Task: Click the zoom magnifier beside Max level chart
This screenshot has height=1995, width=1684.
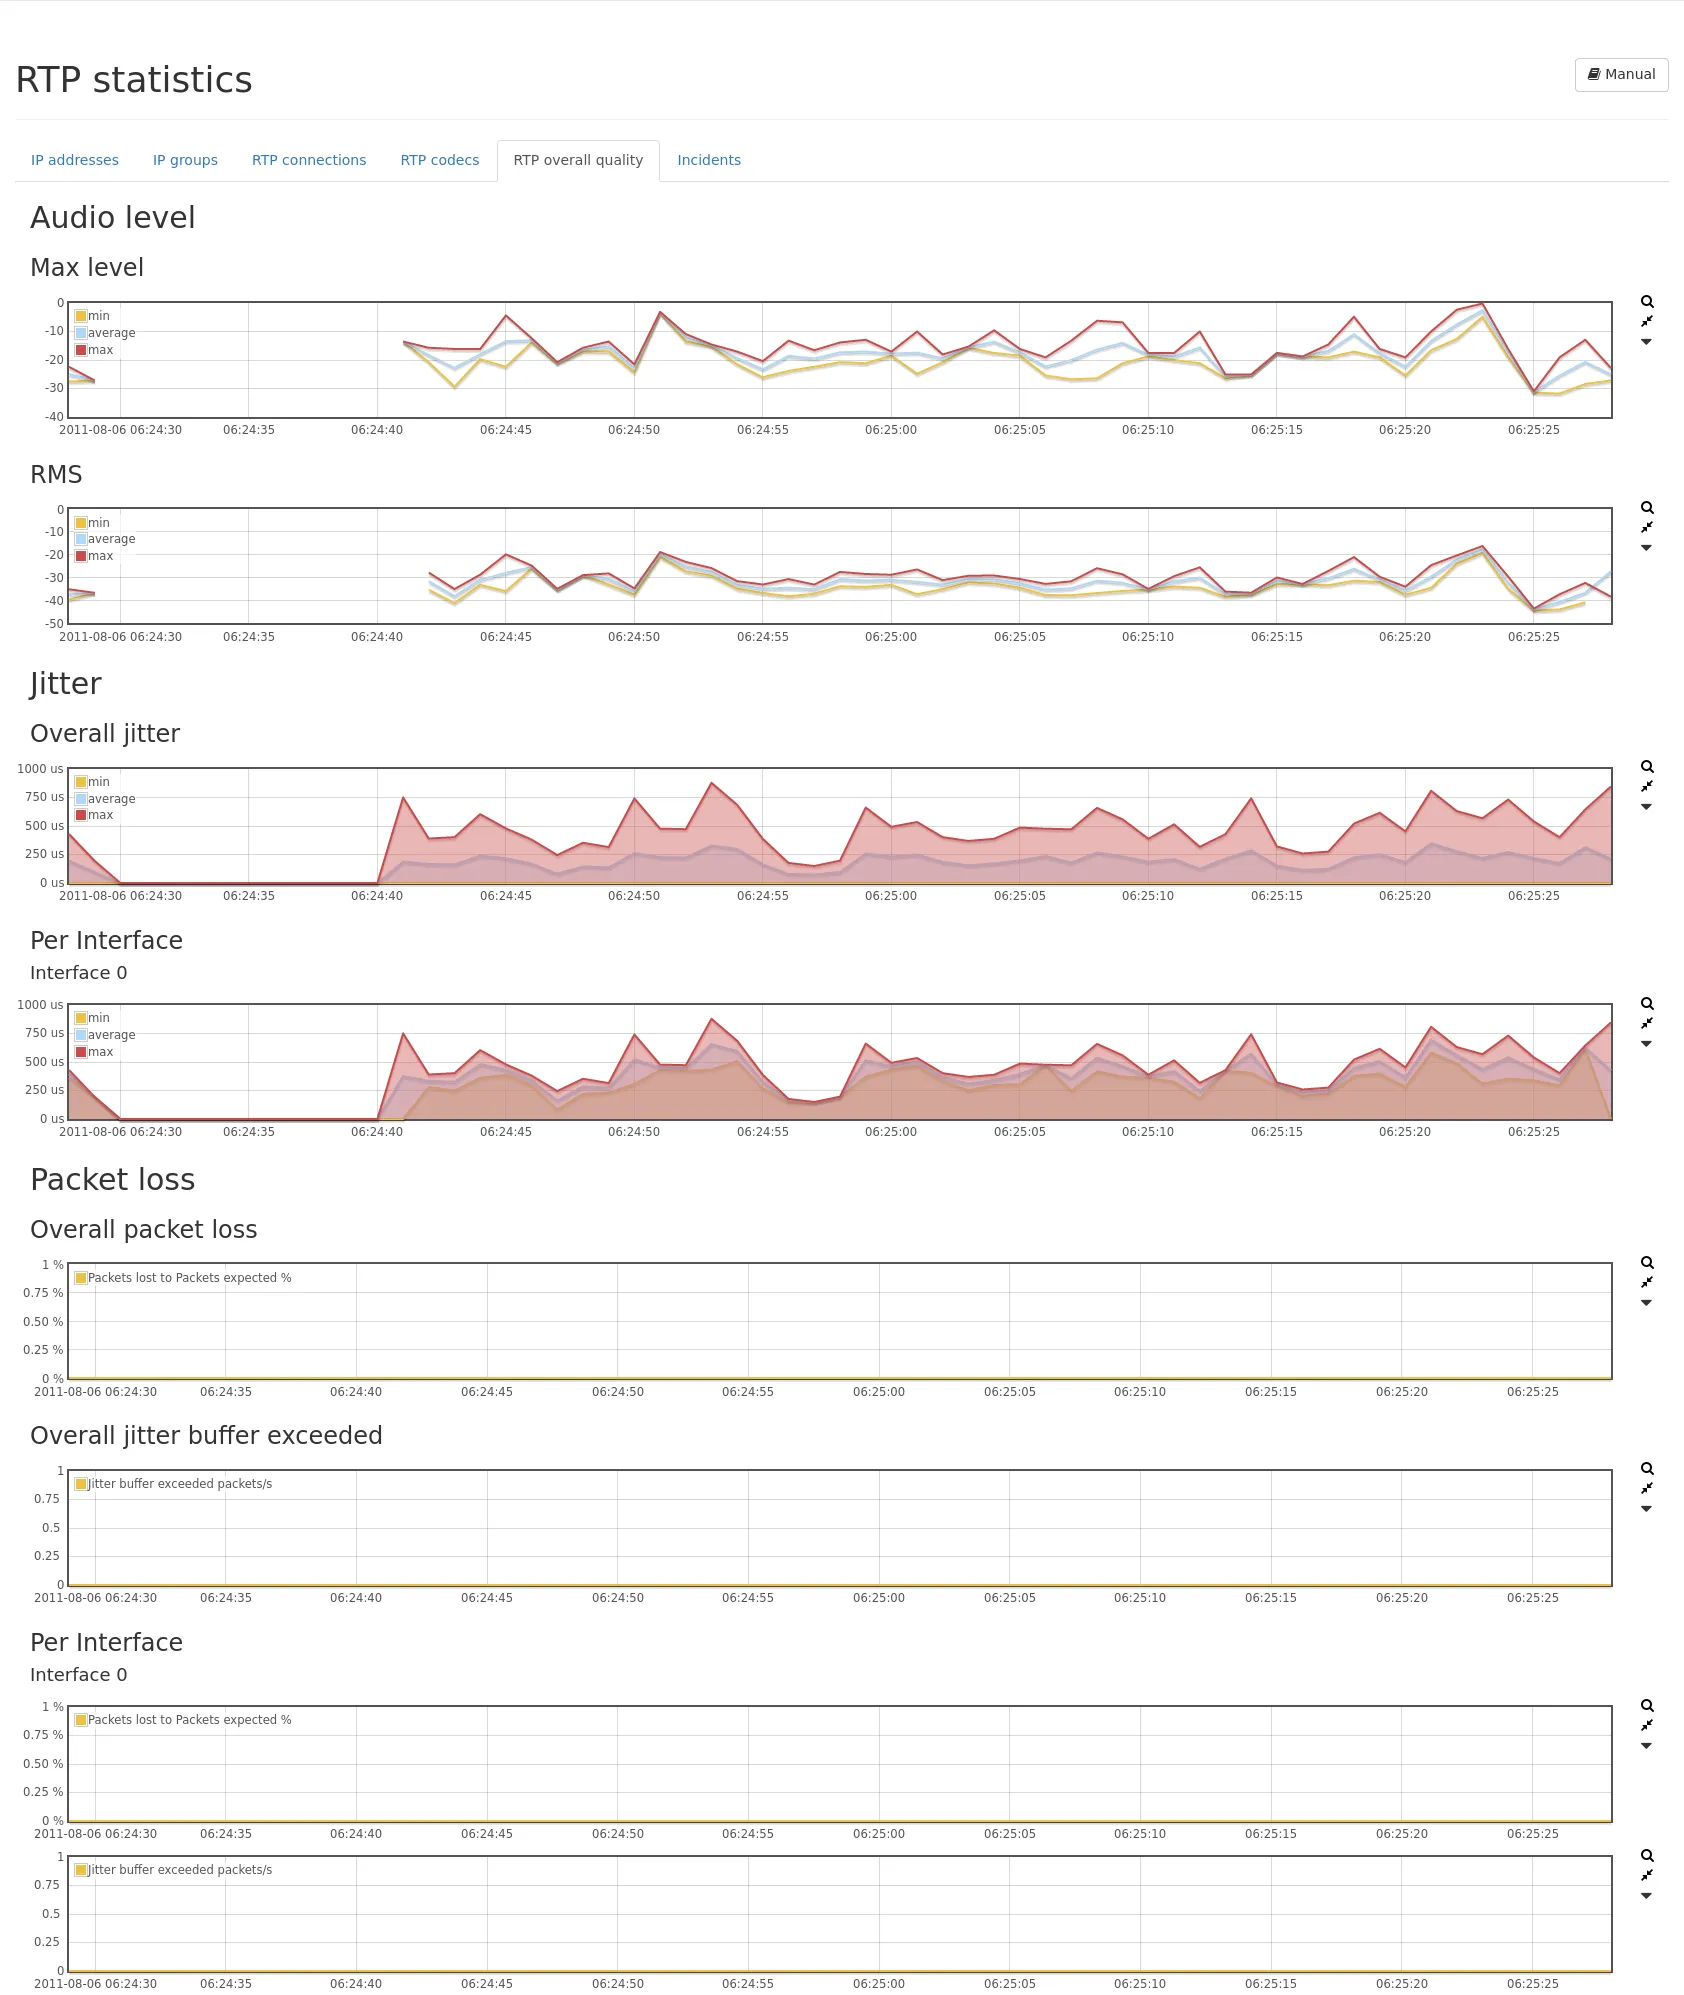Action: click(1647, 302)
